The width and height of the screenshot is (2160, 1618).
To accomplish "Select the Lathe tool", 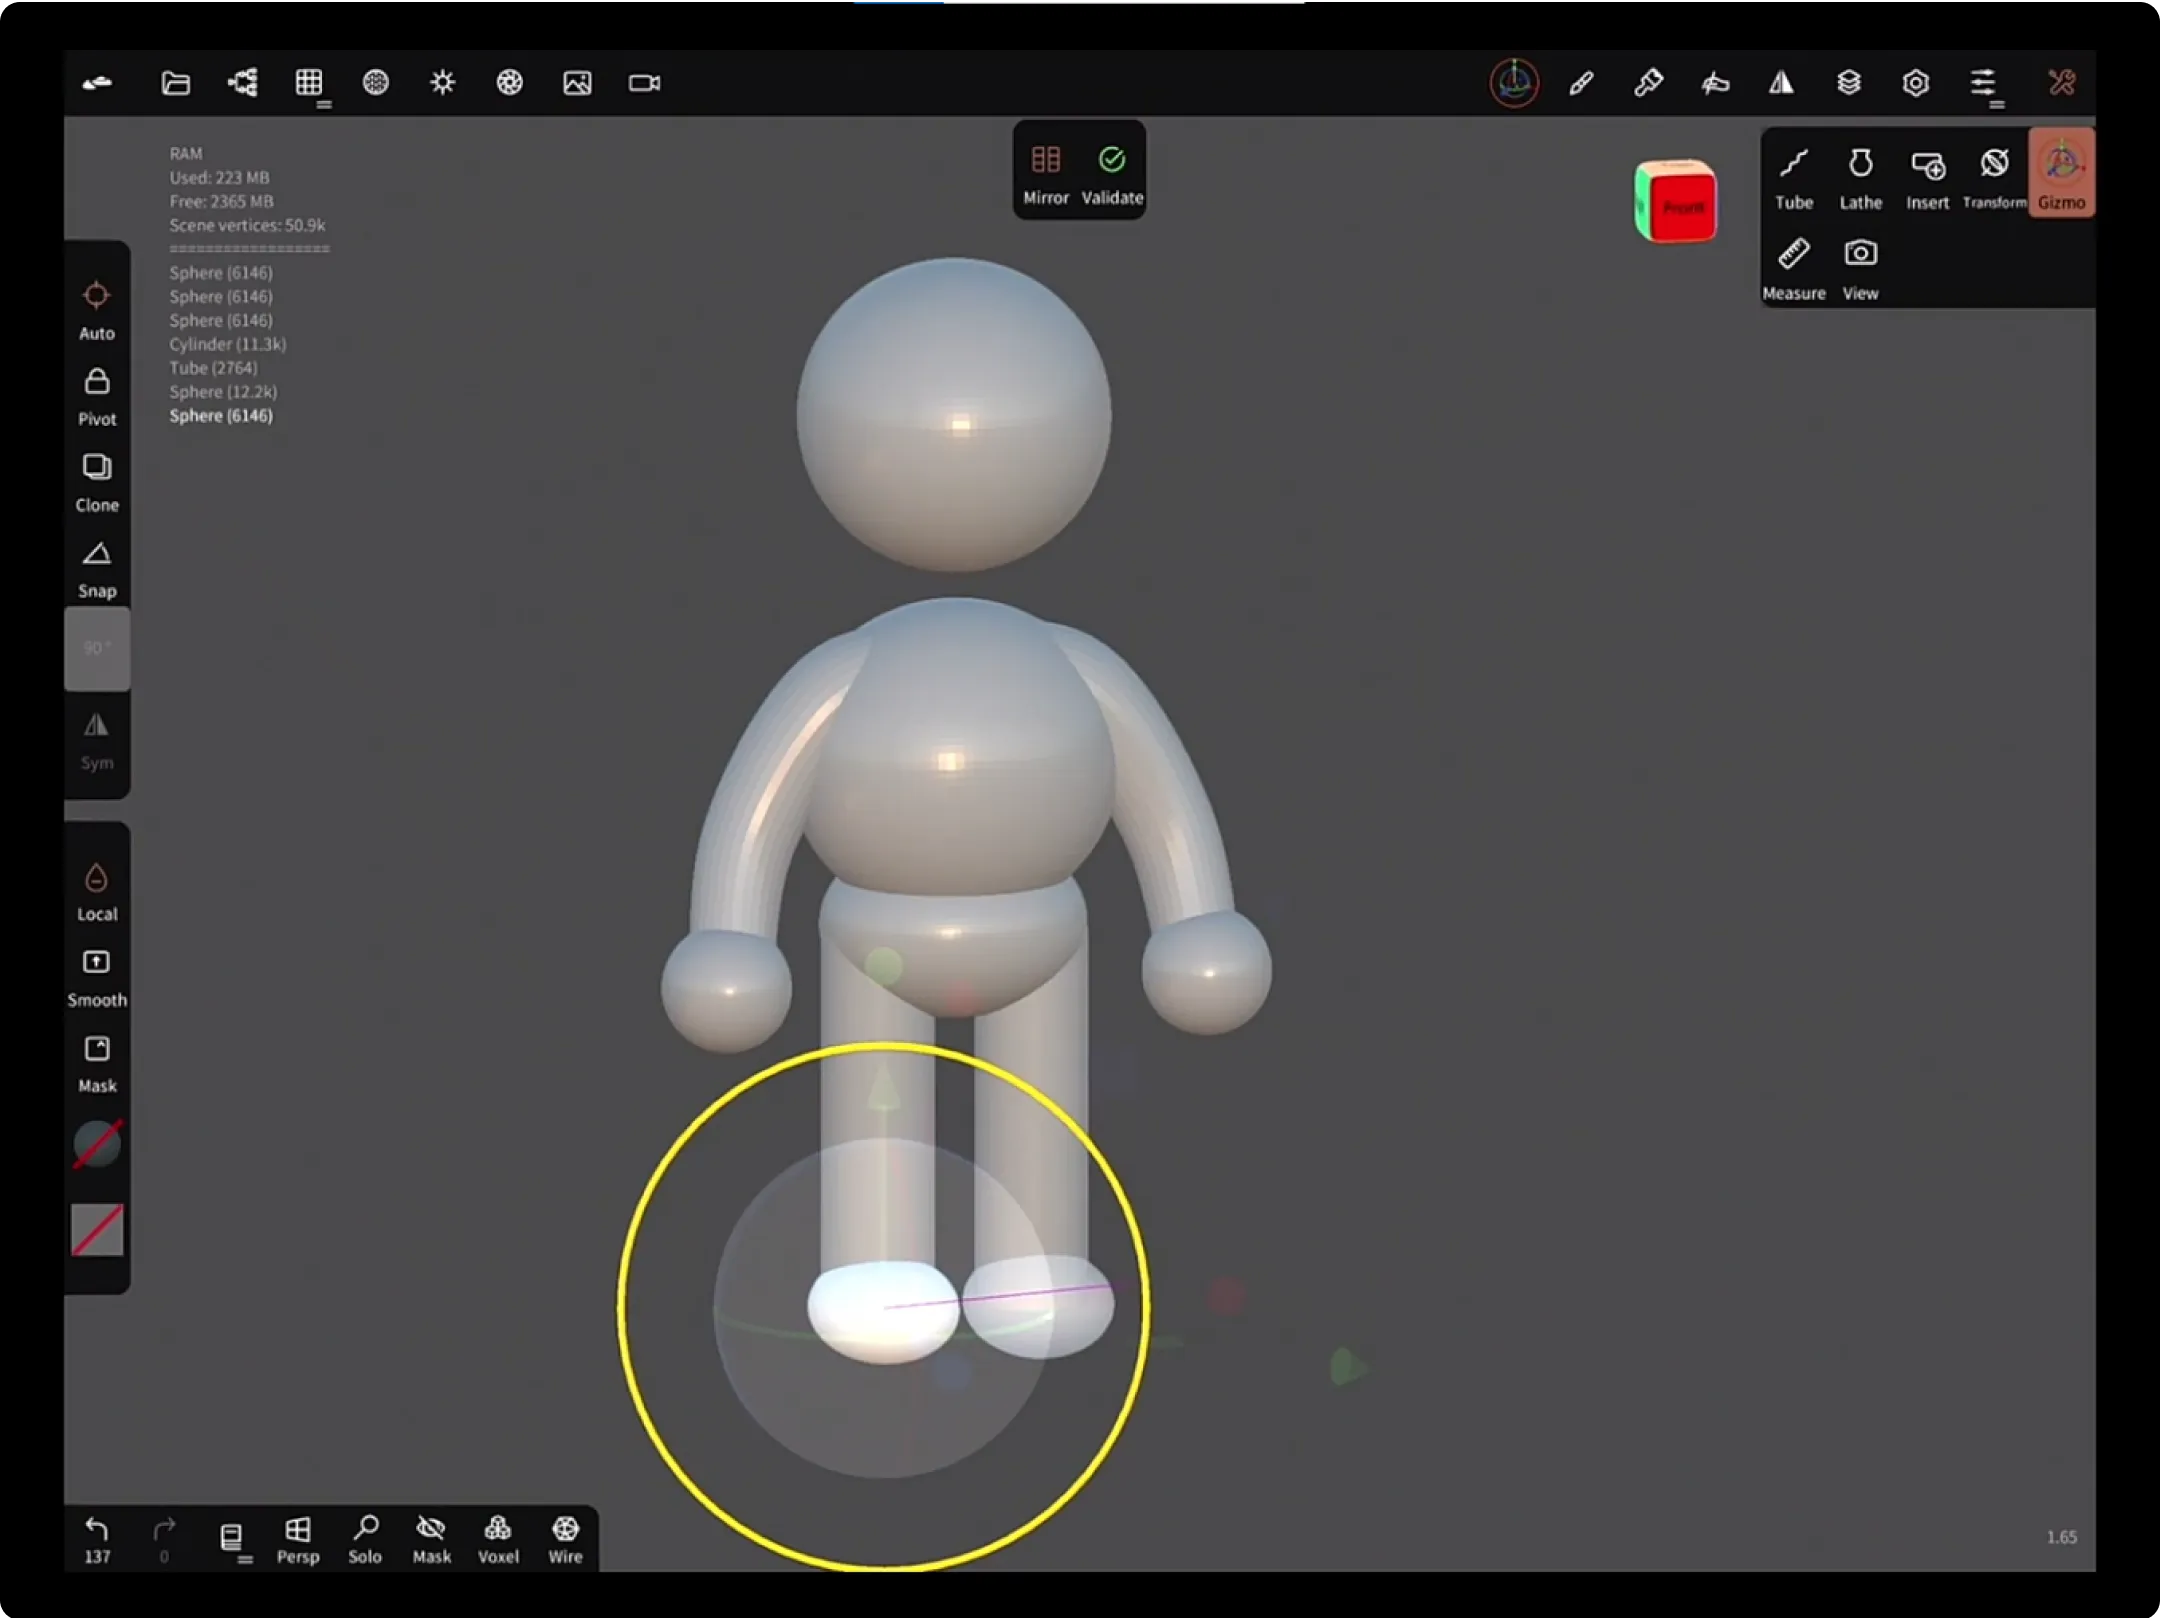I will 1860,179.
